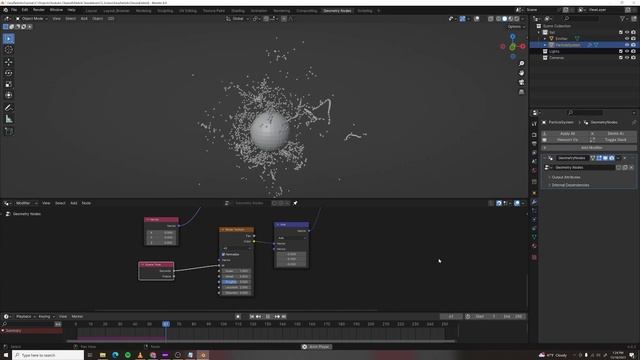This screenshot has height=360, width=640.
Task: Click the pin icon in node editor header
Action: coord(295,203)
